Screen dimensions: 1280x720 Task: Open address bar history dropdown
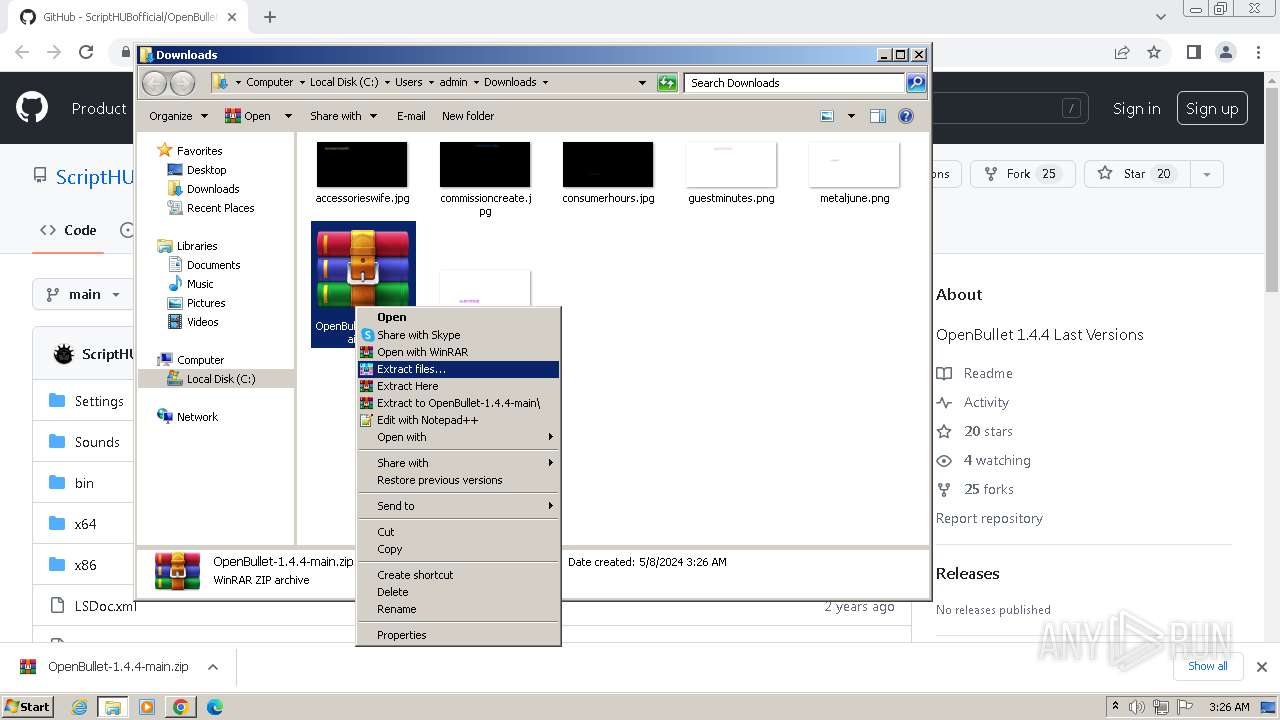tap(642, 83)
